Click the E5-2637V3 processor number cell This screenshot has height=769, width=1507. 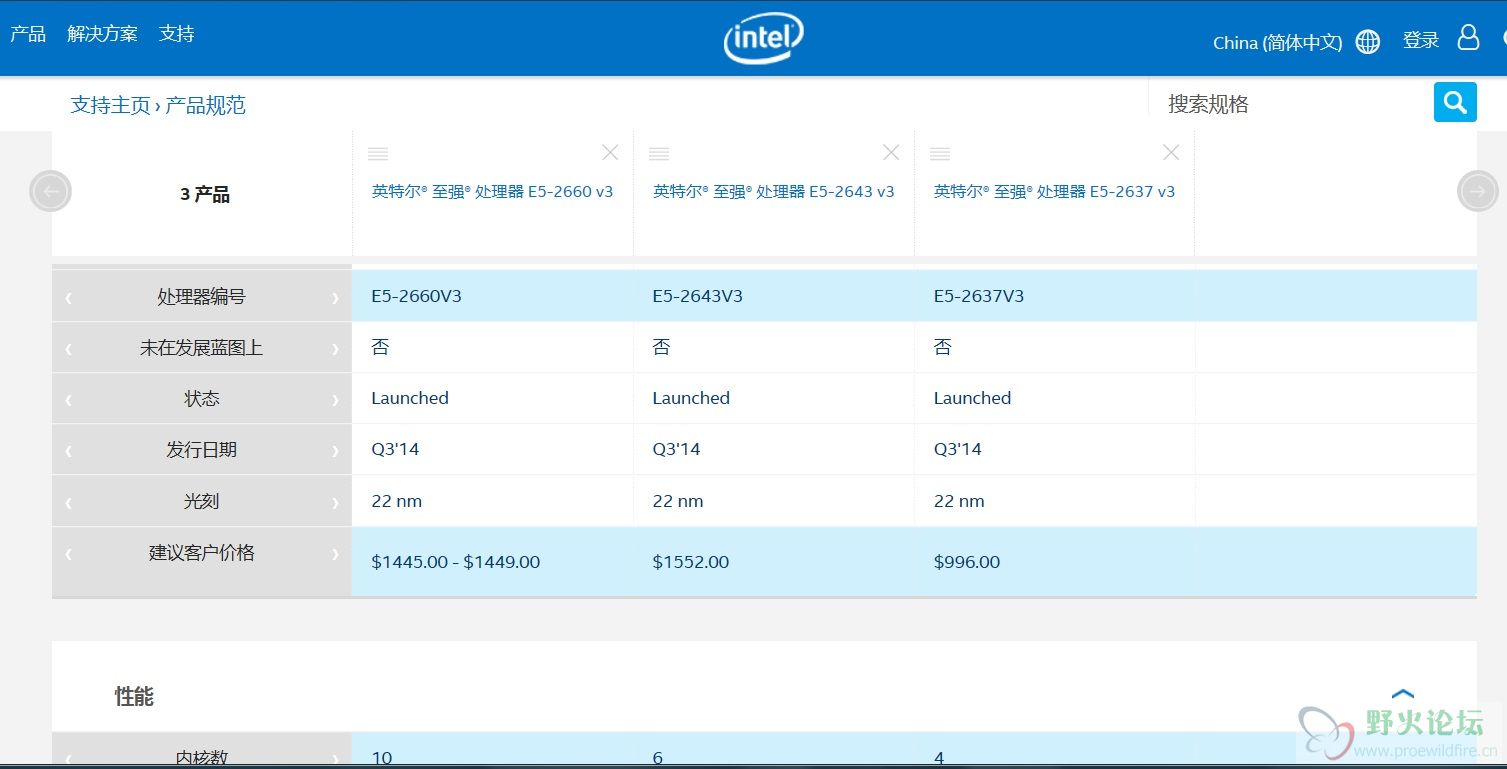[978, 296]
